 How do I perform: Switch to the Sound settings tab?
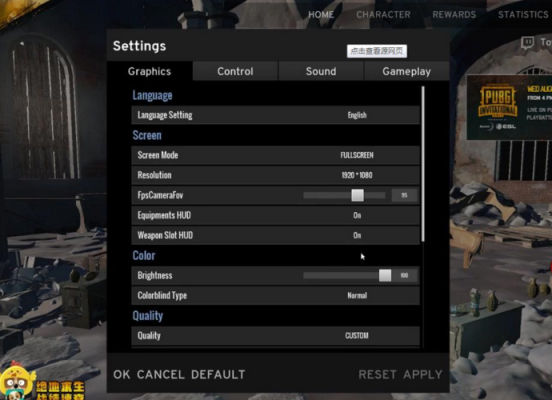click(x=321, y=71)
